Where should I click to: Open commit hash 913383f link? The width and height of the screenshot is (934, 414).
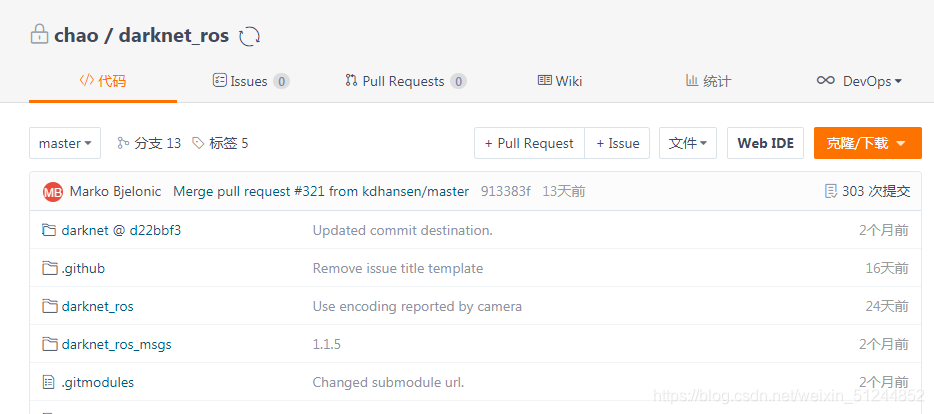pyautogui.click(x=505, y=191)
